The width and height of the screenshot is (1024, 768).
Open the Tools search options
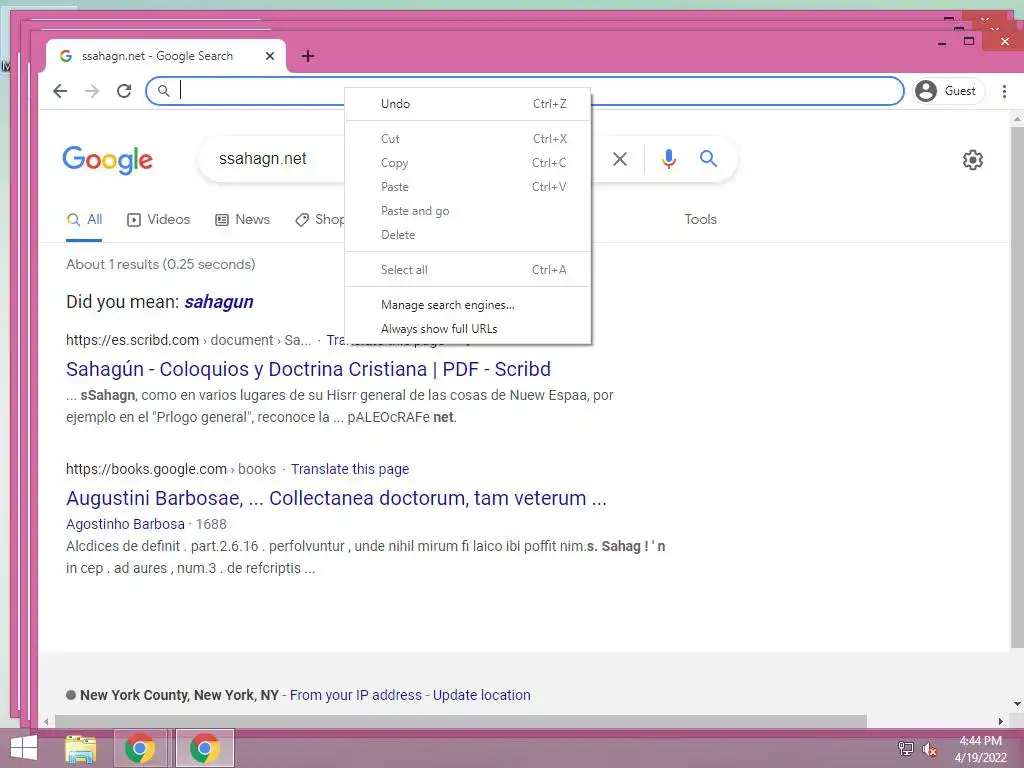pos(700,220)
